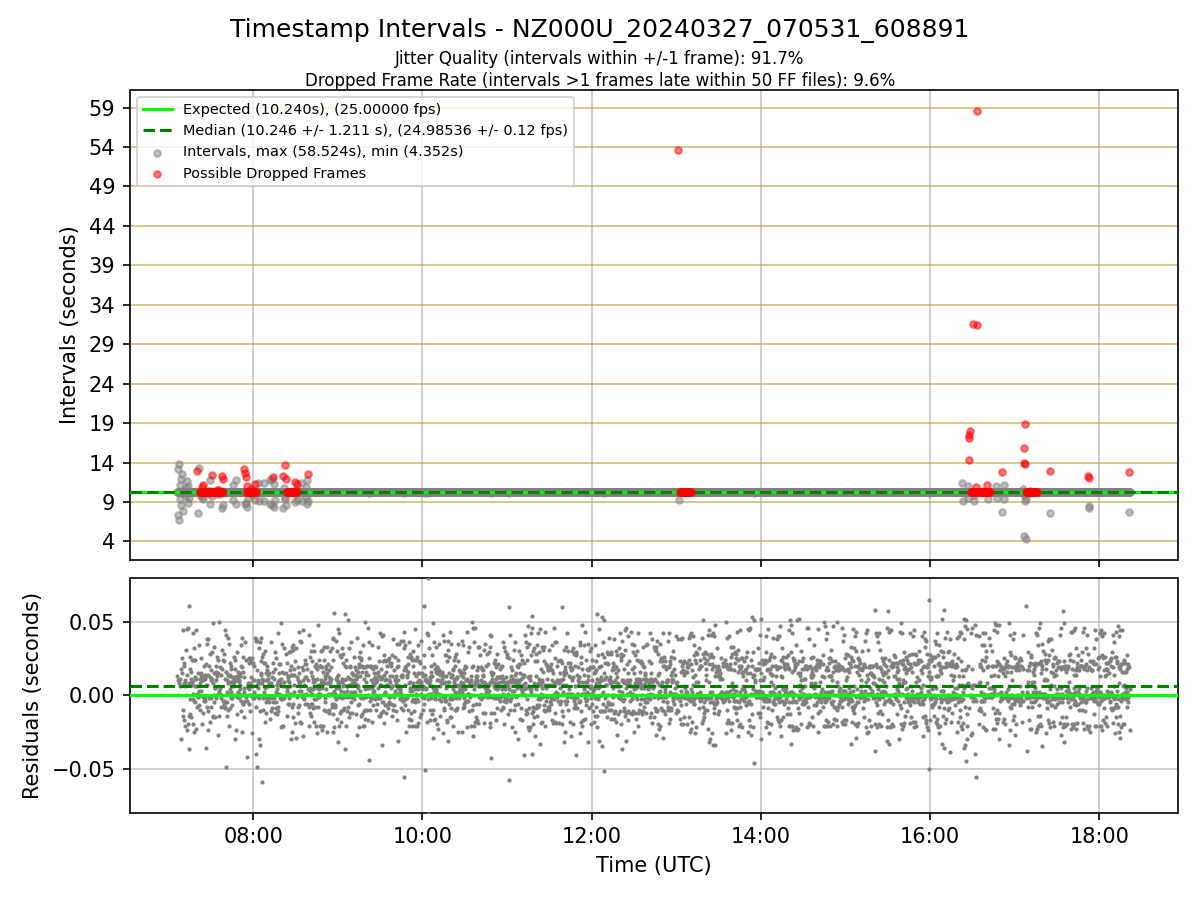Click the 'Intervals, max (58.524s), min (4.352s)' legend entry
The image size is (1200, 900).
pos(323,151)
